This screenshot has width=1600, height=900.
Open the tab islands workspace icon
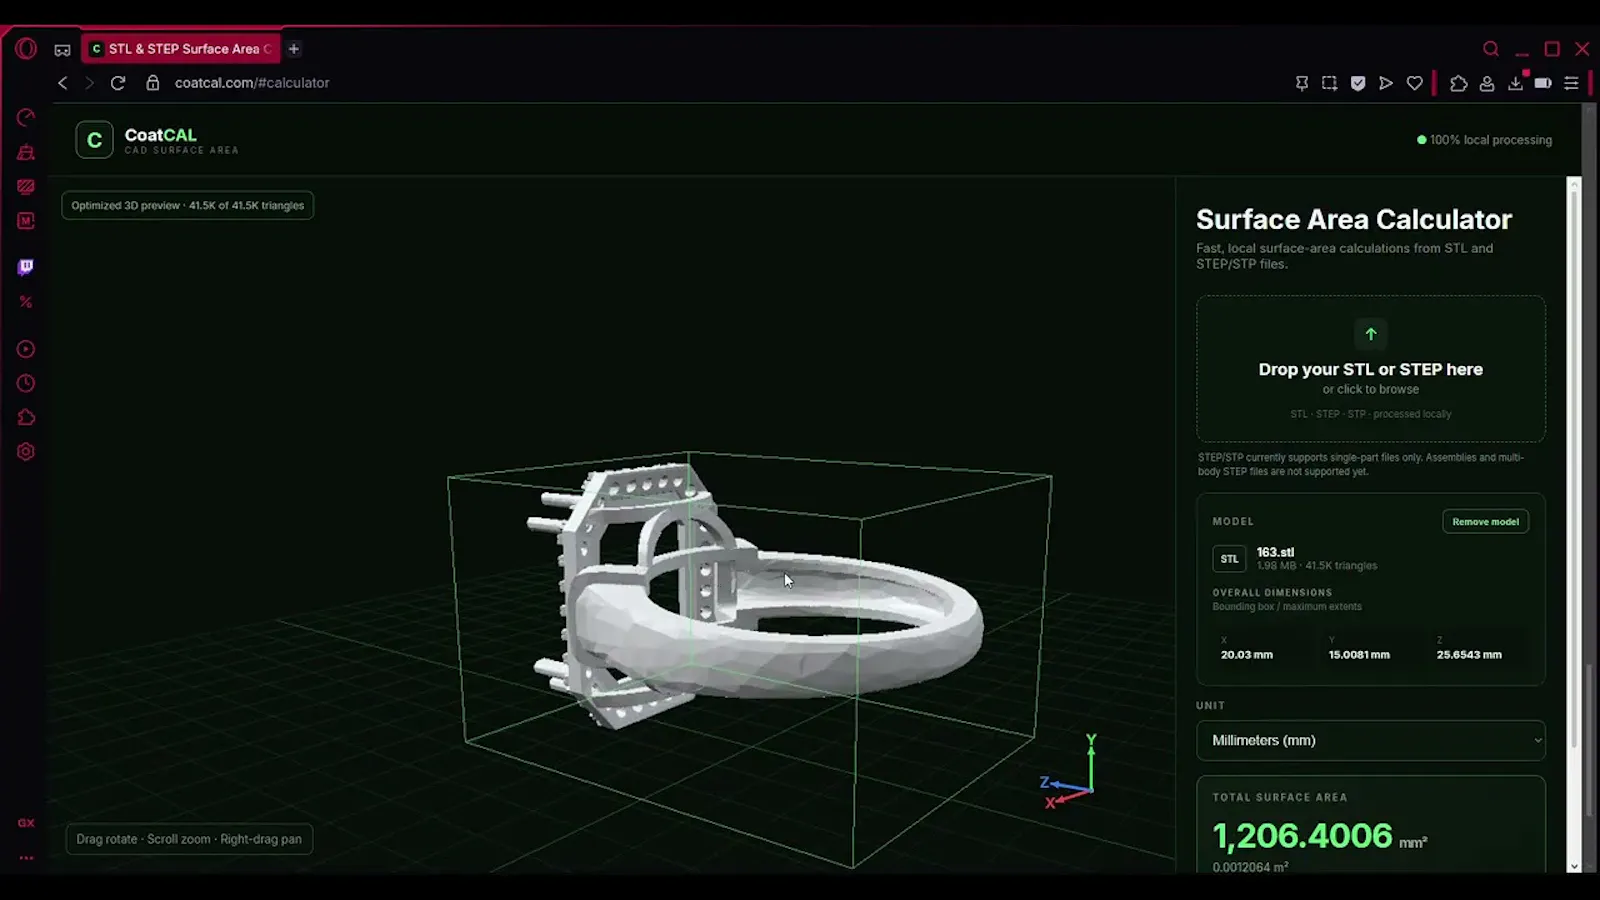pos(62,49)
